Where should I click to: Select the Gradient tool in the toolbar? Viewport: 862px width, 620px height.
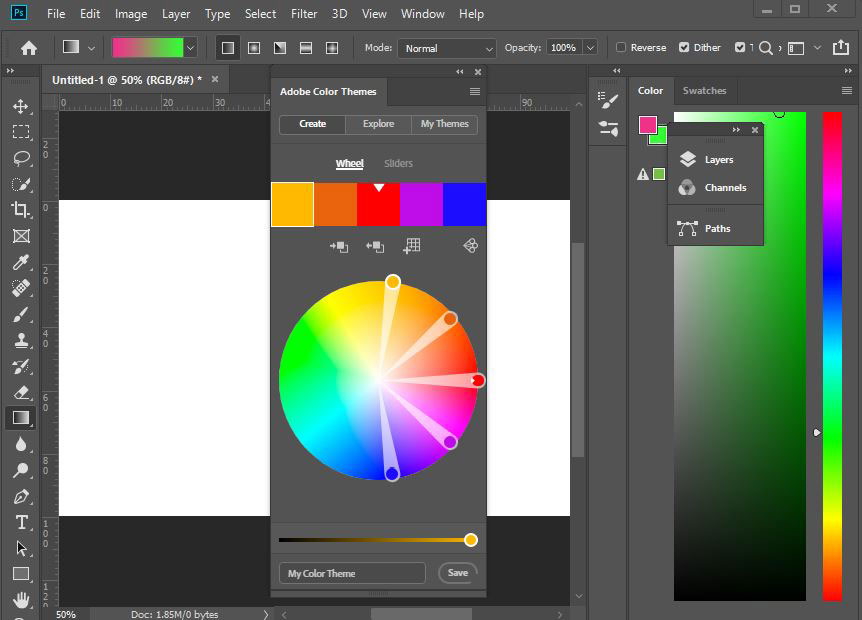[x=21, y=418]
